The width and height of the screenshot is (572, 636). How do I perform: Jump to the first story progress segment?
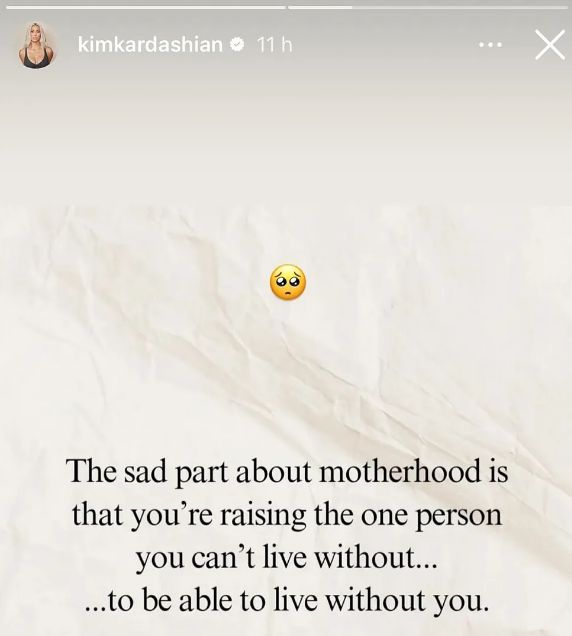point(146,7)
